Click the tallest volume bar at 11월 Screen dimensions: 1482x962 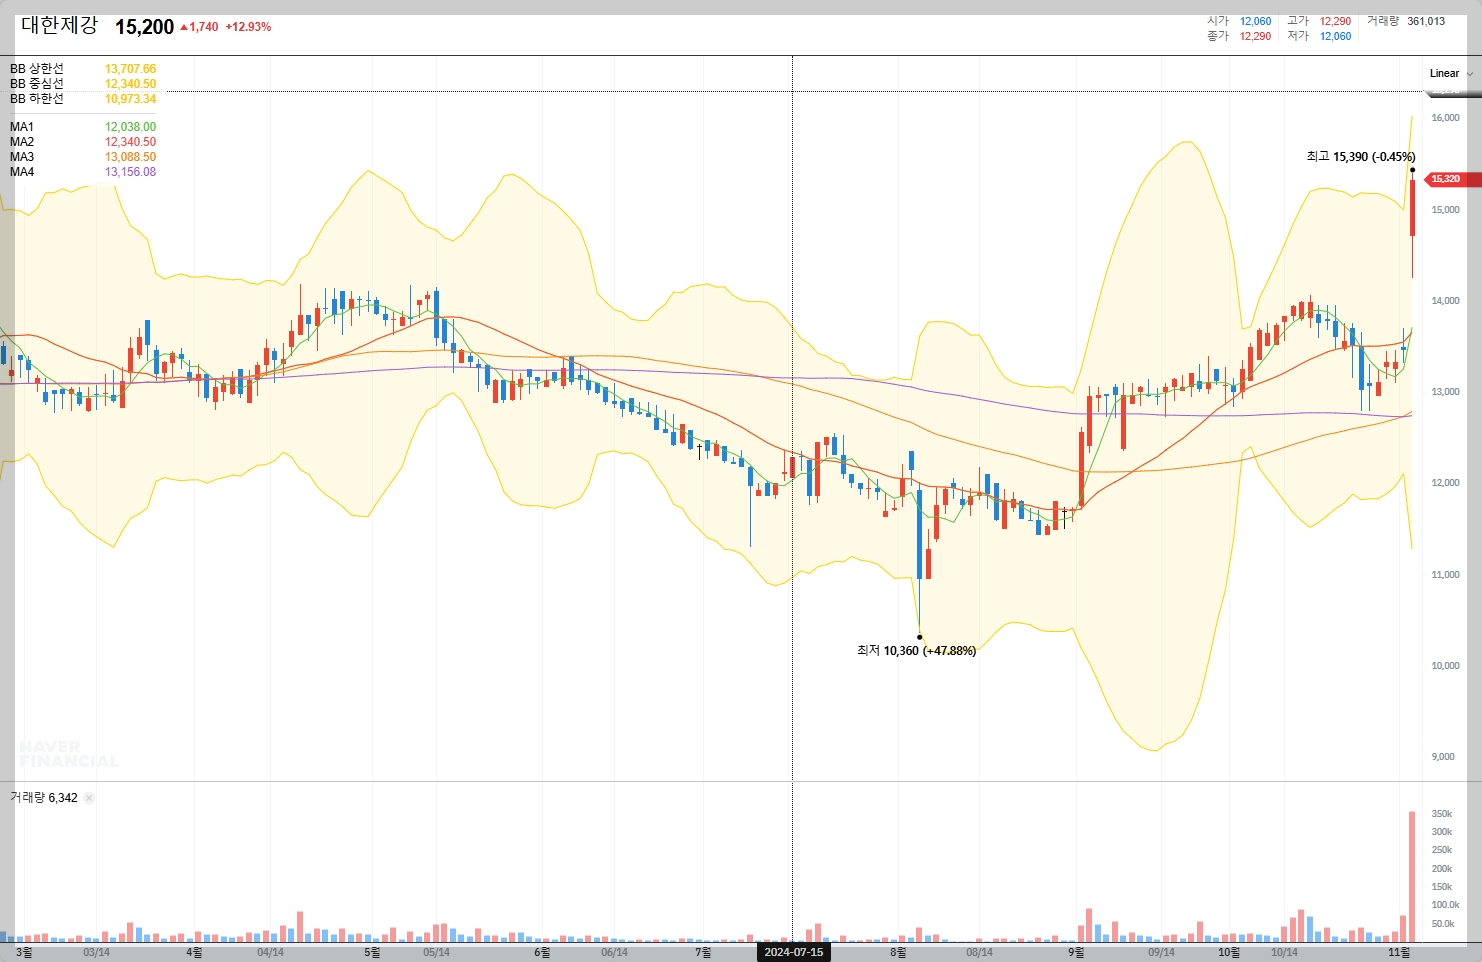click(1412, 877)
